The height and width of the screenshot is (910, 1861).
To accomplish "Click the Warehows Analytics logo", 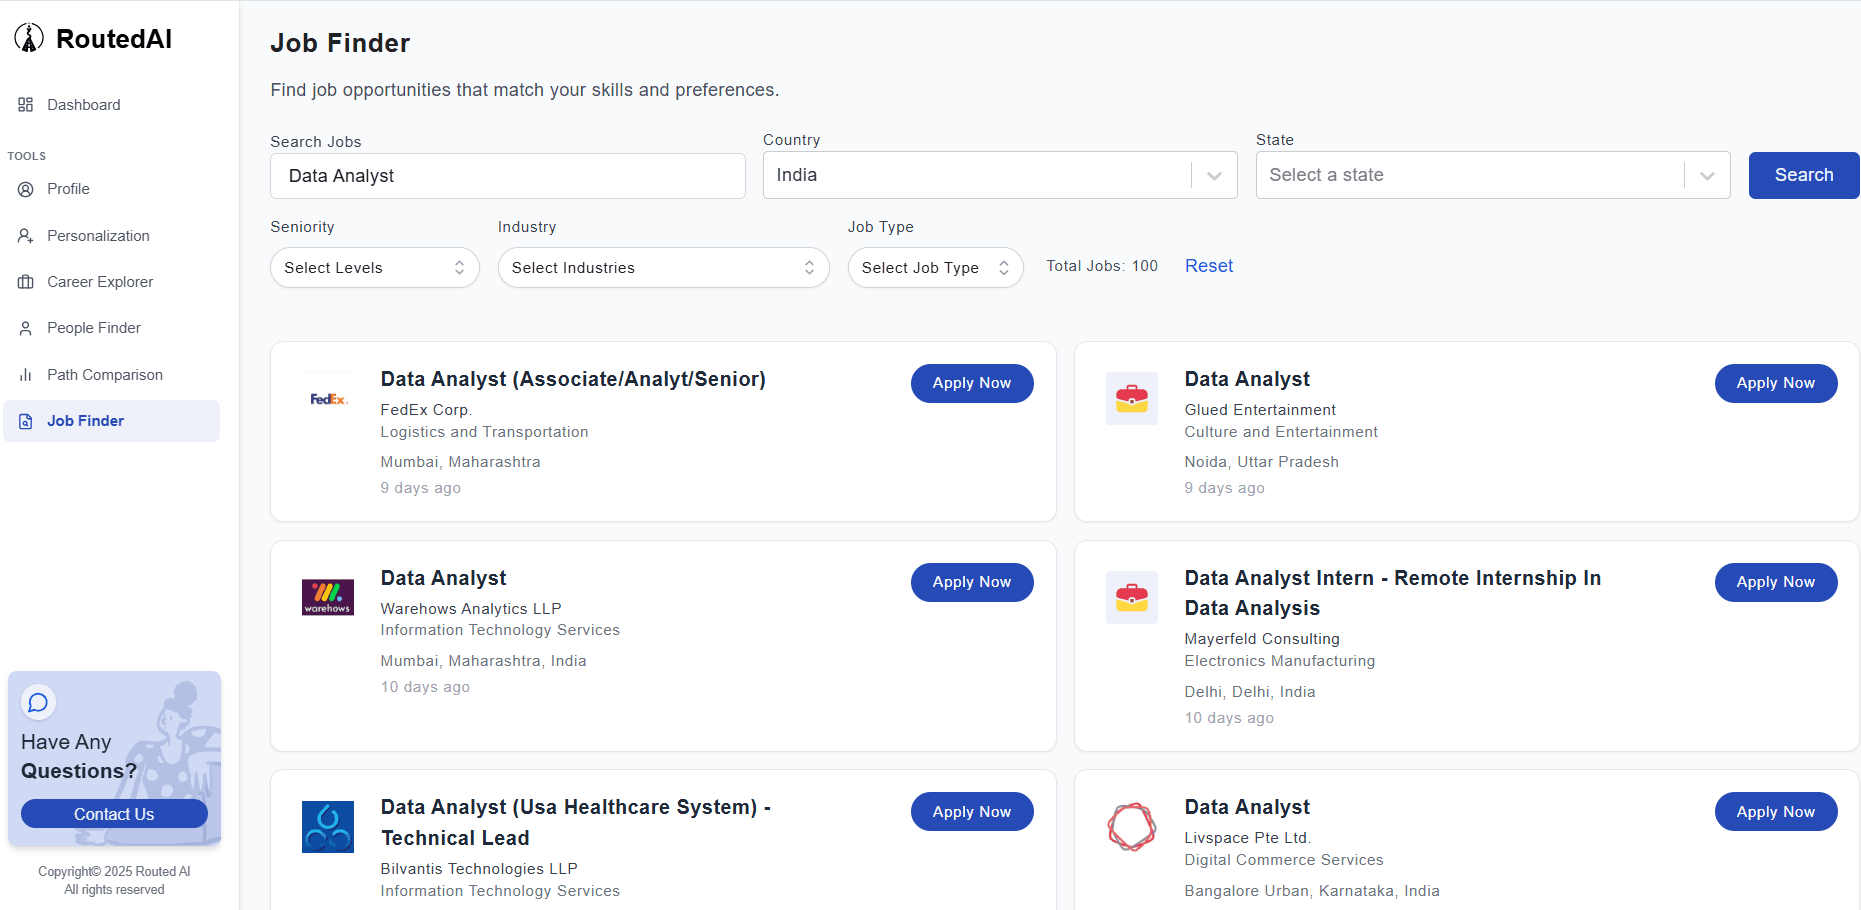I will pos(328,597).
